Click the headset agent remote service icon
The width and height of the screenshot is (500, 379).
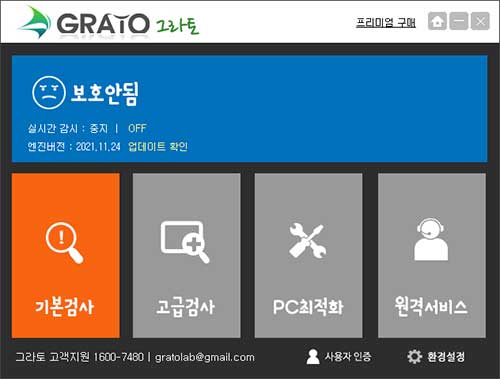[431, 239]
